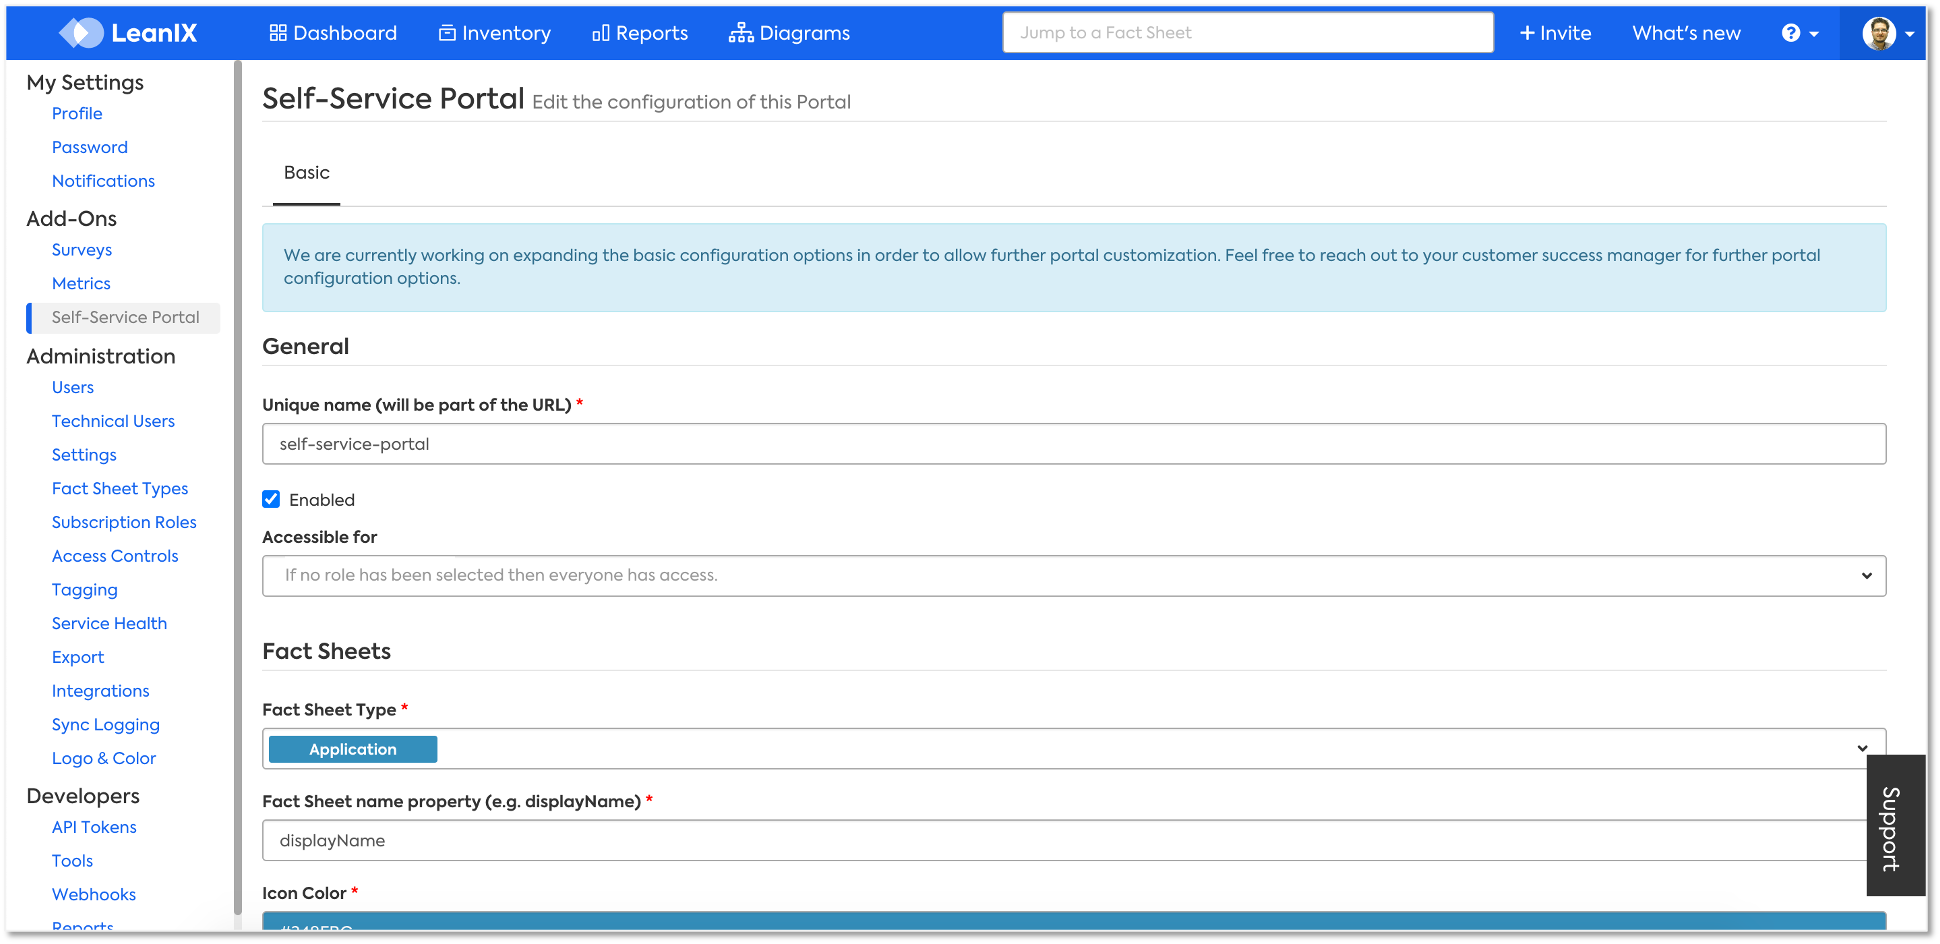Open the Support side tab
1940x944 pixels.
[x=1895, y=826]
